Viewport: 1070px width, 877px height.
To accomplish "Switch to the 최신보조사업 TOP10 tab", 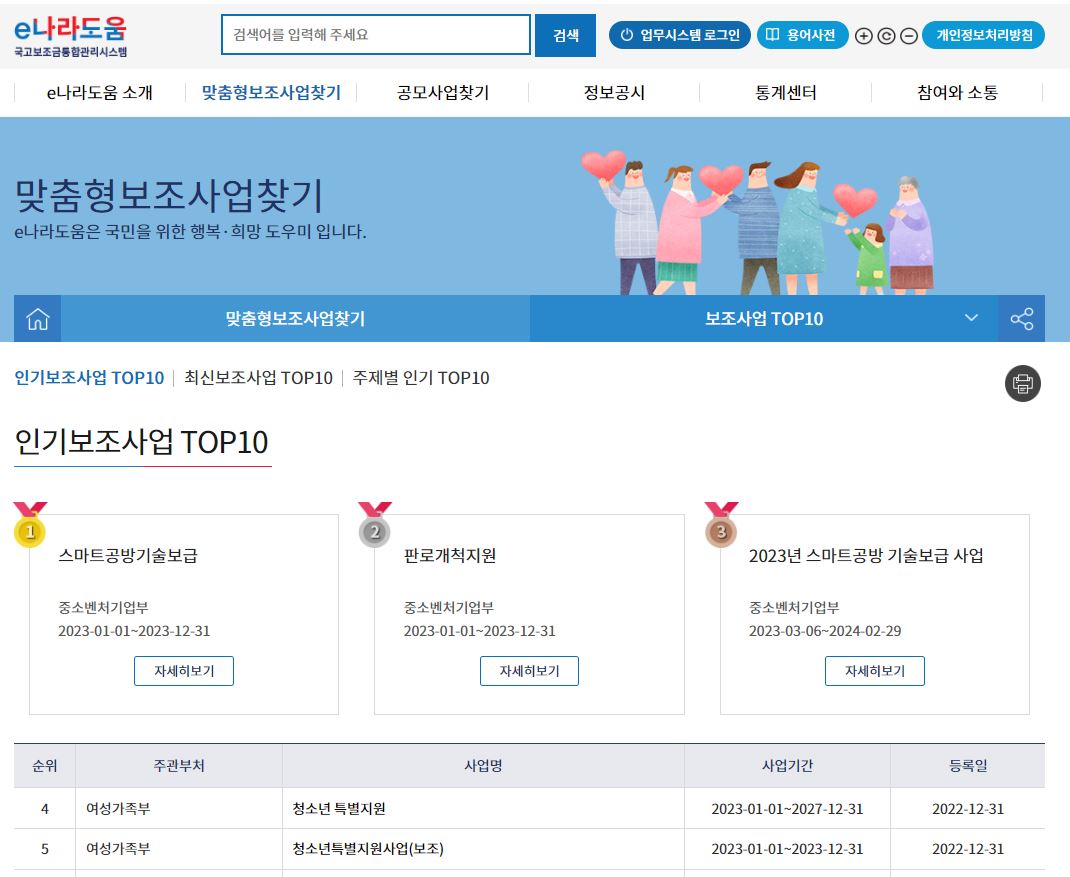I will [x=258, y=378].
